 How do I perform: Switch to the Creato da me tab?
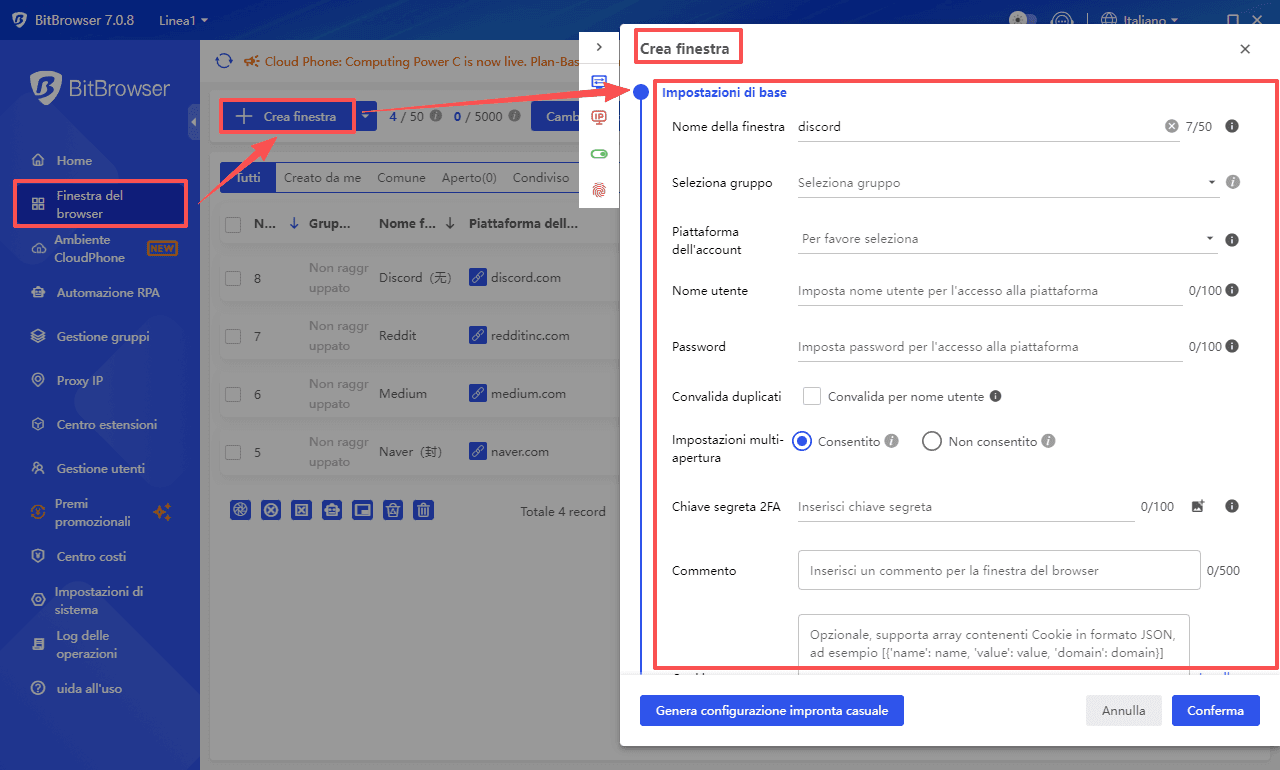[x=322, y=177]
